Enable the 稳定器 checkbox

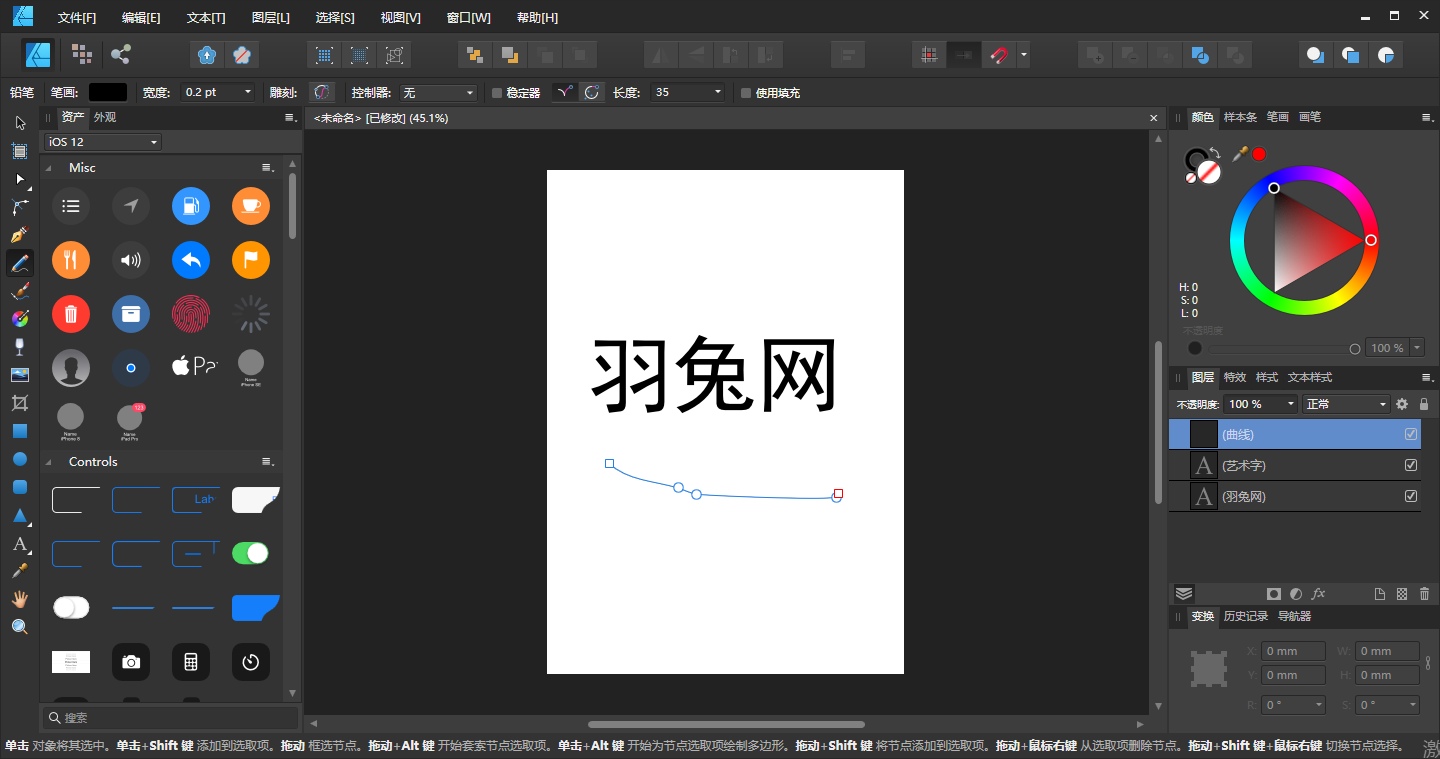coord(497,93)
